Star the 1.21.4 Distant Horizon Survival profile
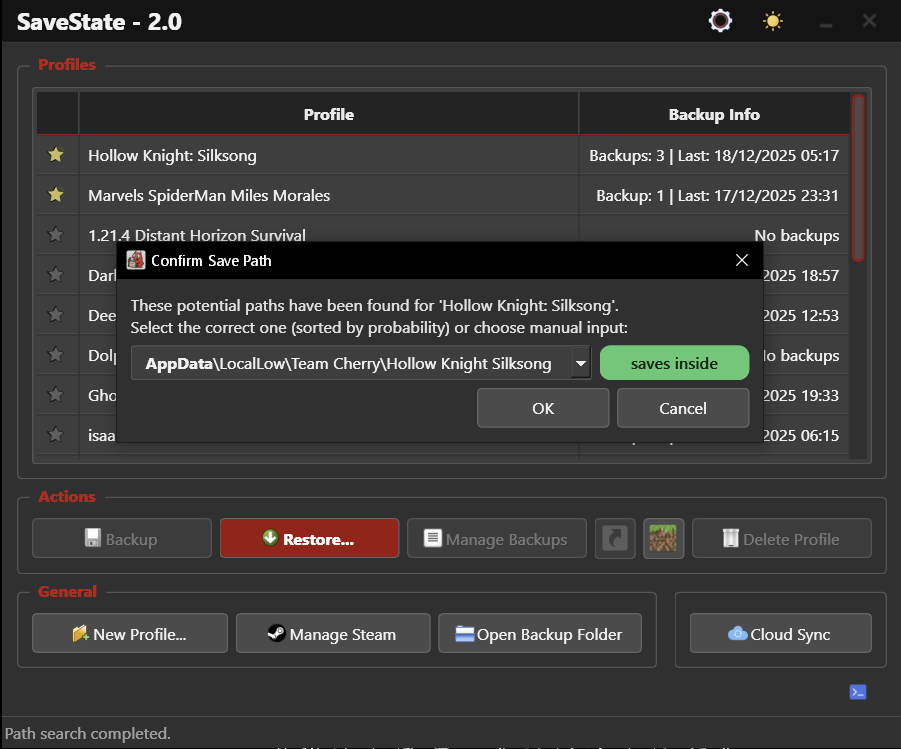 tap(56, 235)
